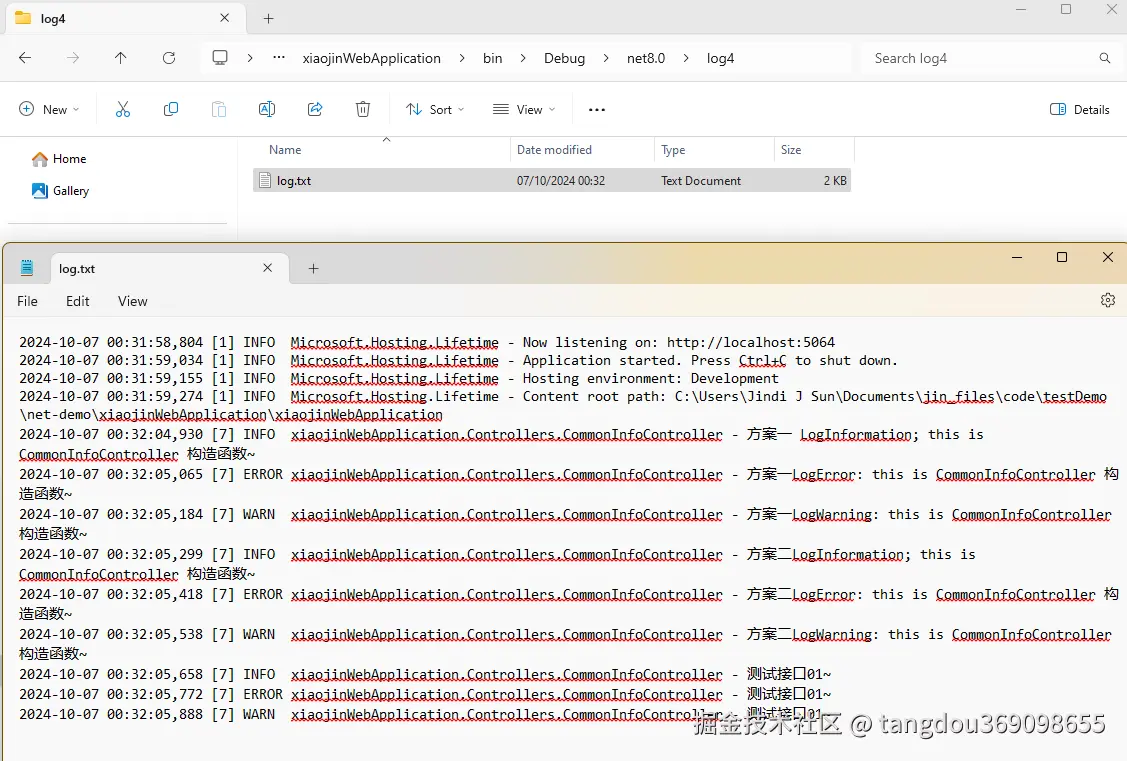Open the View dropdown in Explorer
Image resolution: width=1127 pixels, height=761 pixels.
[524, 109]
